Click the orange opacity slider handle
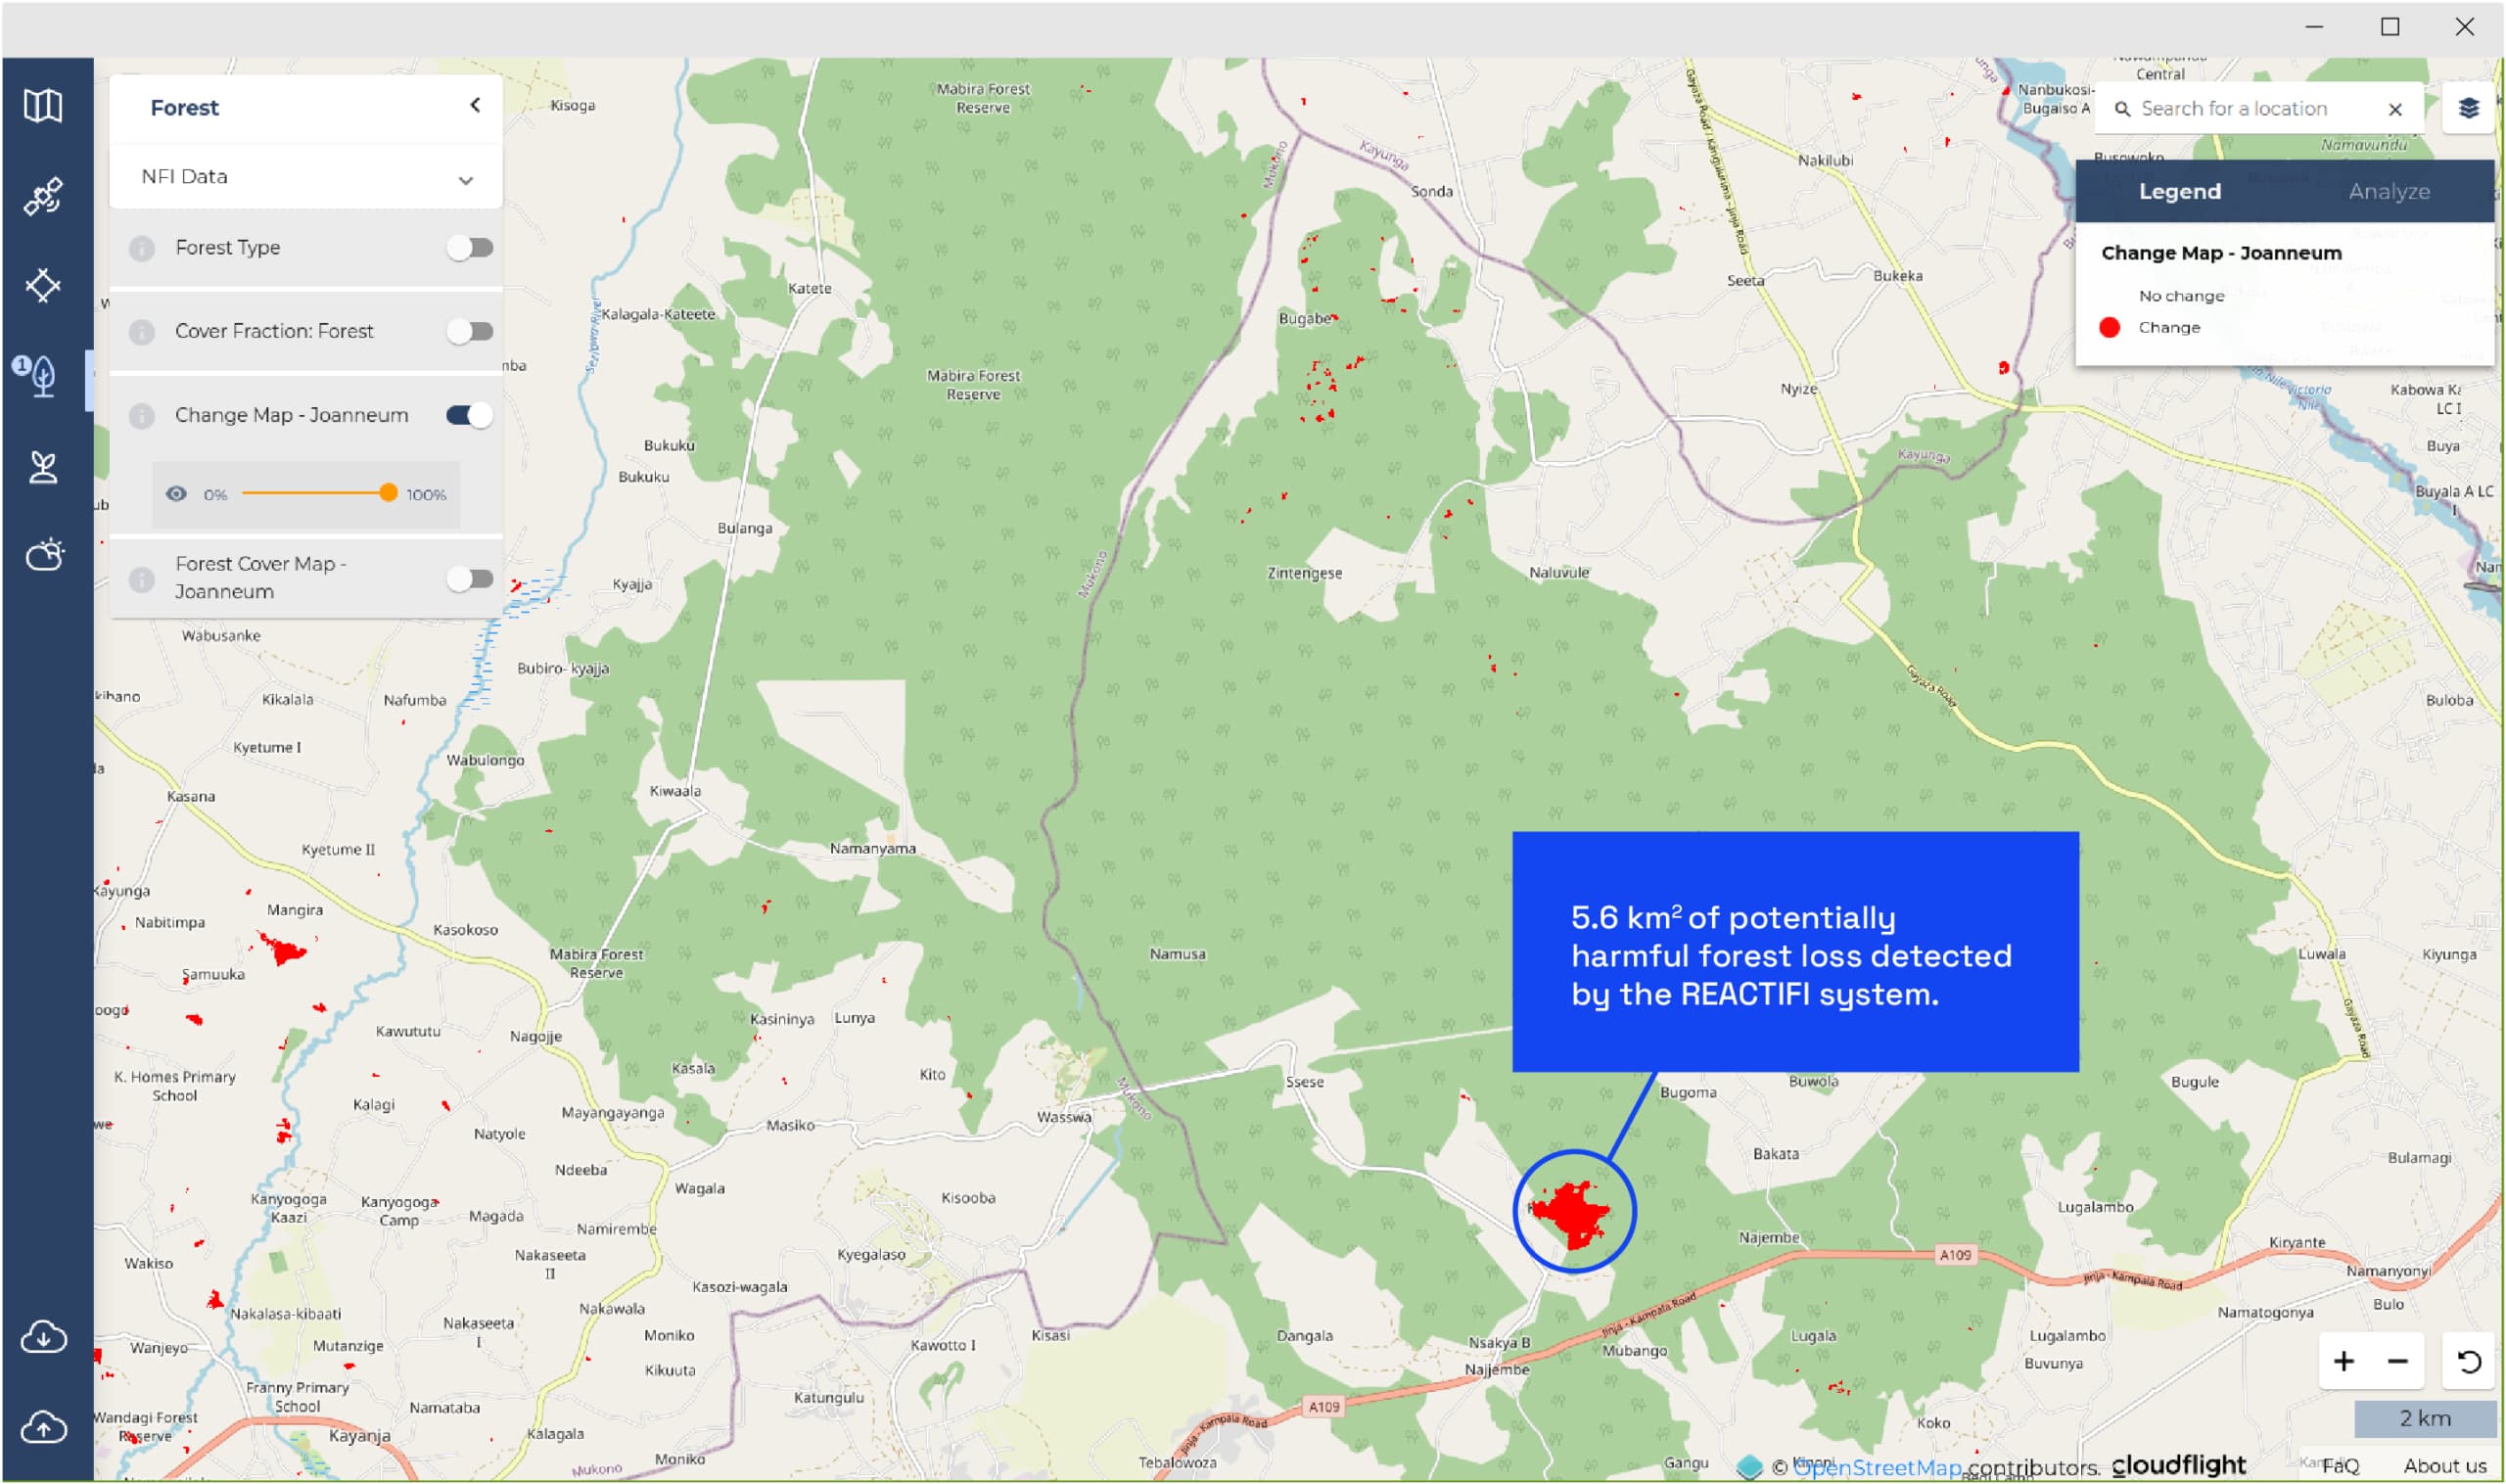Viewport: 2506px width, 1484px height. [x=388, y=493]
